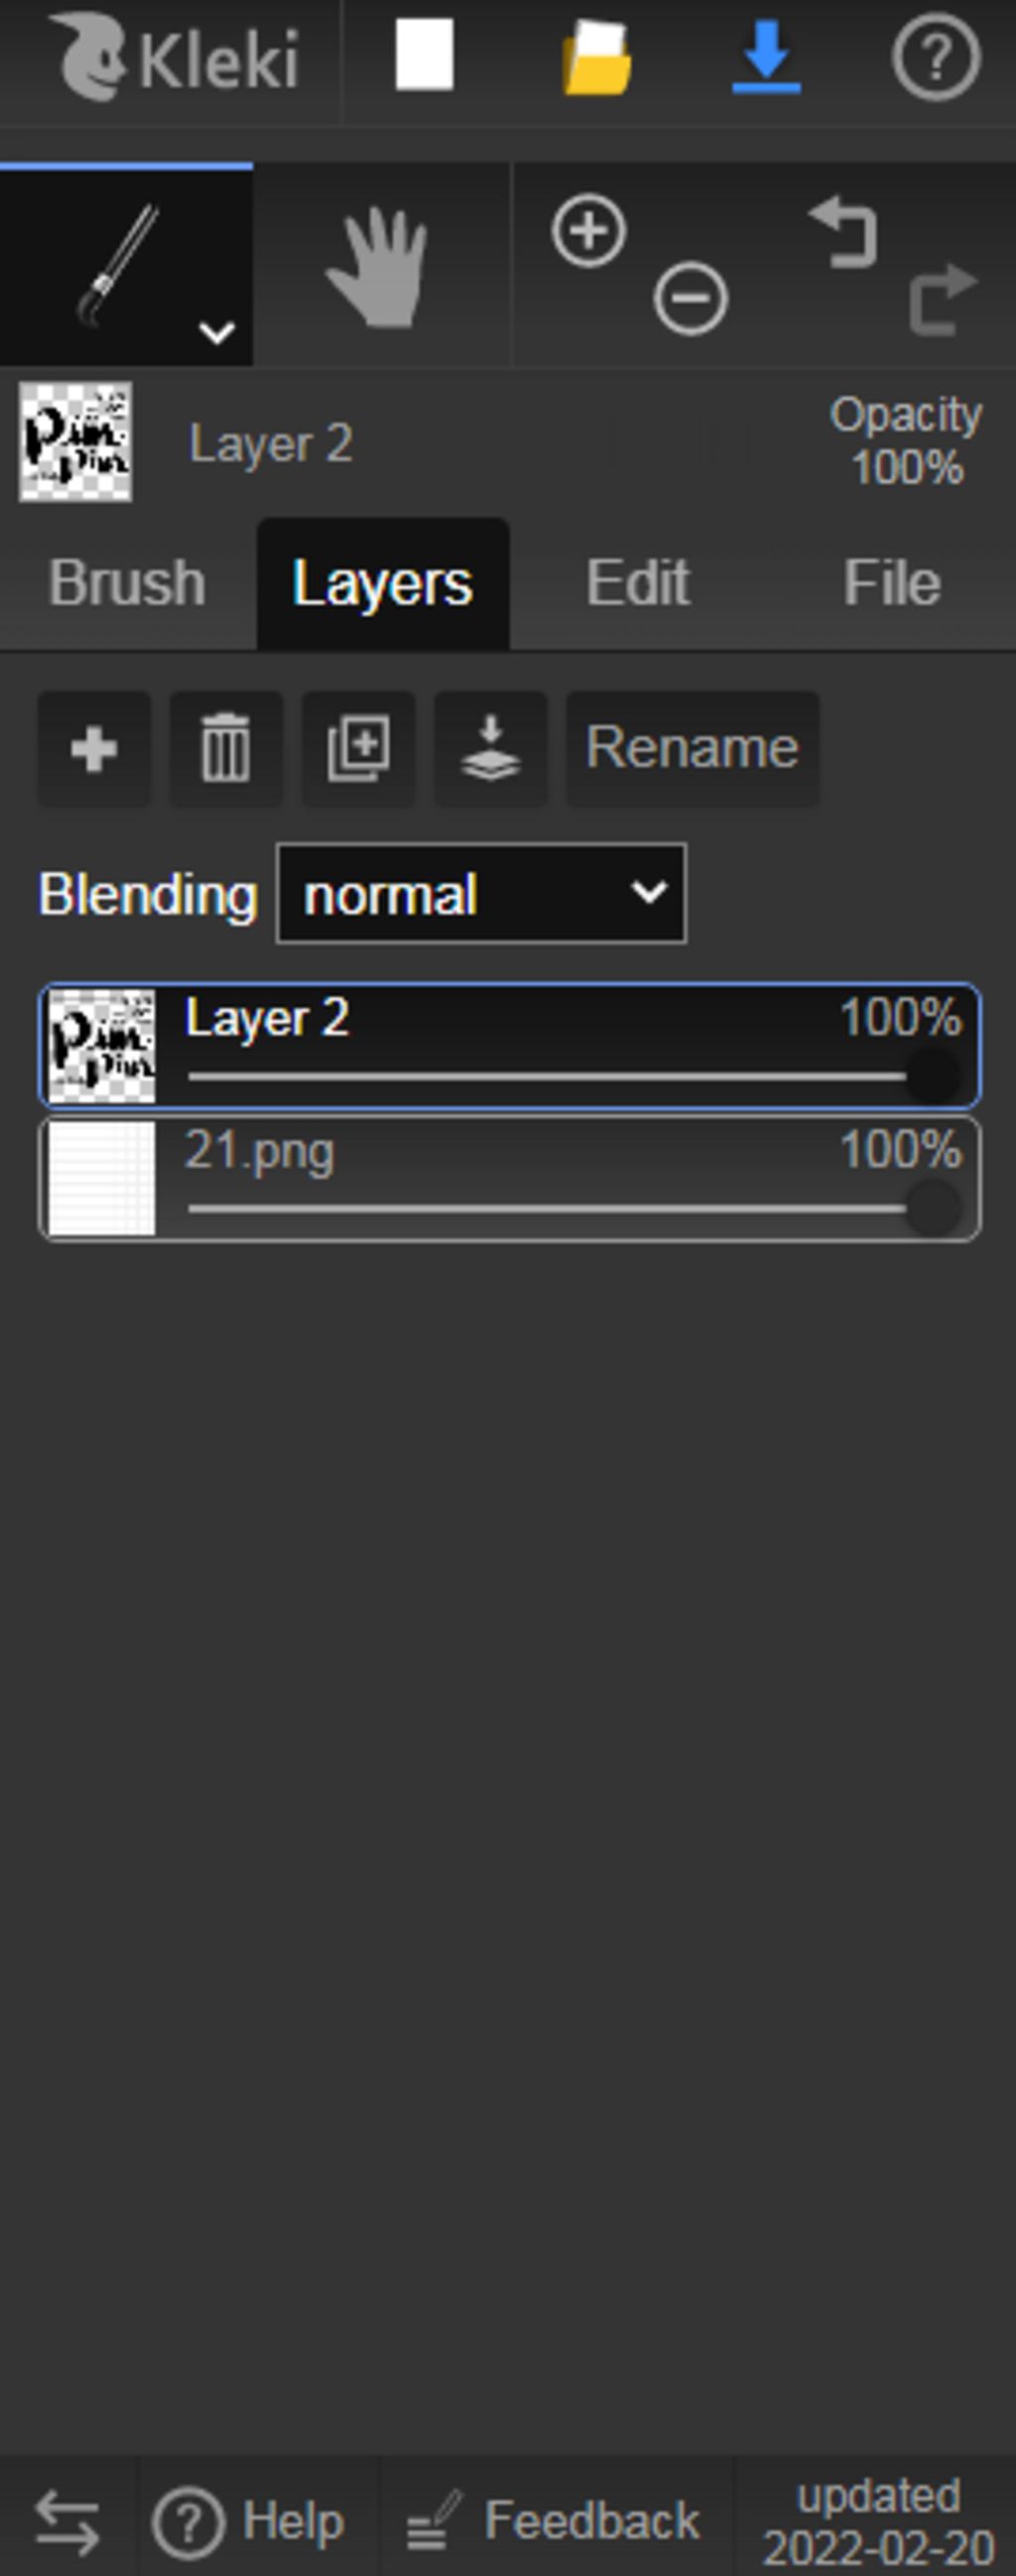1016x2576 pixels.
Task: Undo the last action
Action: pyautogui.click(x=843, y=232)
